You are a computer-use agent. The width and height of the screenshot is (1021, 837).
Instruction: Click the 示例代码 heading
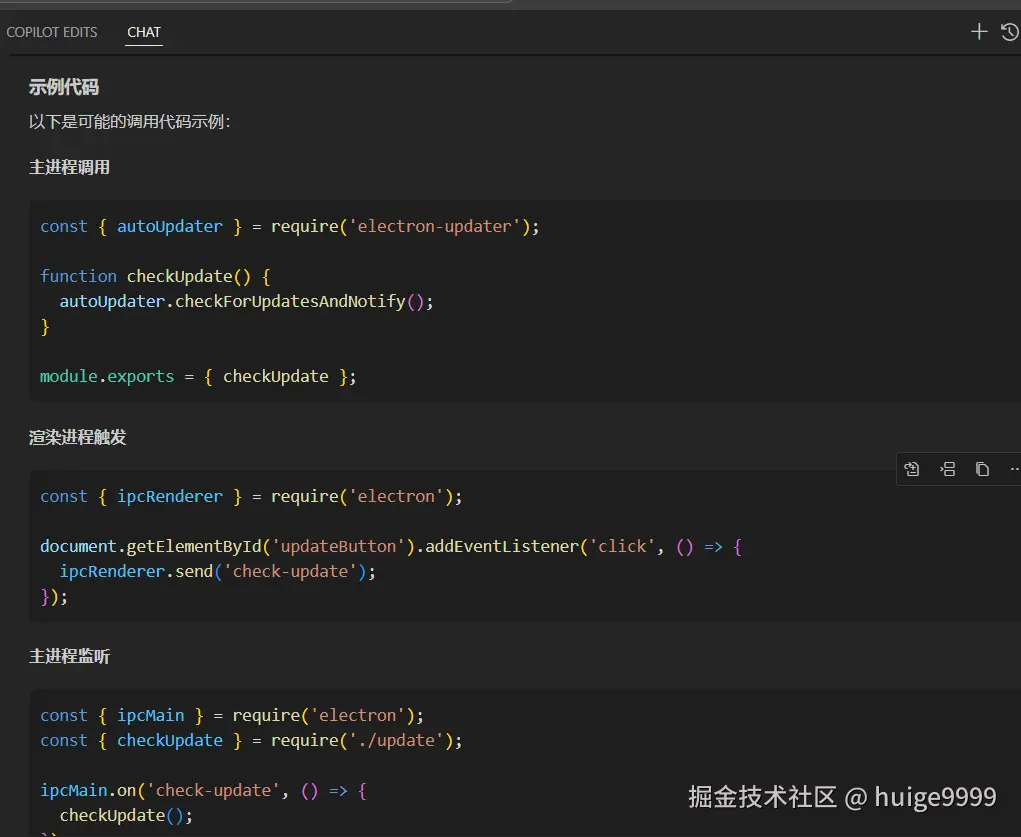coord(64,87)
